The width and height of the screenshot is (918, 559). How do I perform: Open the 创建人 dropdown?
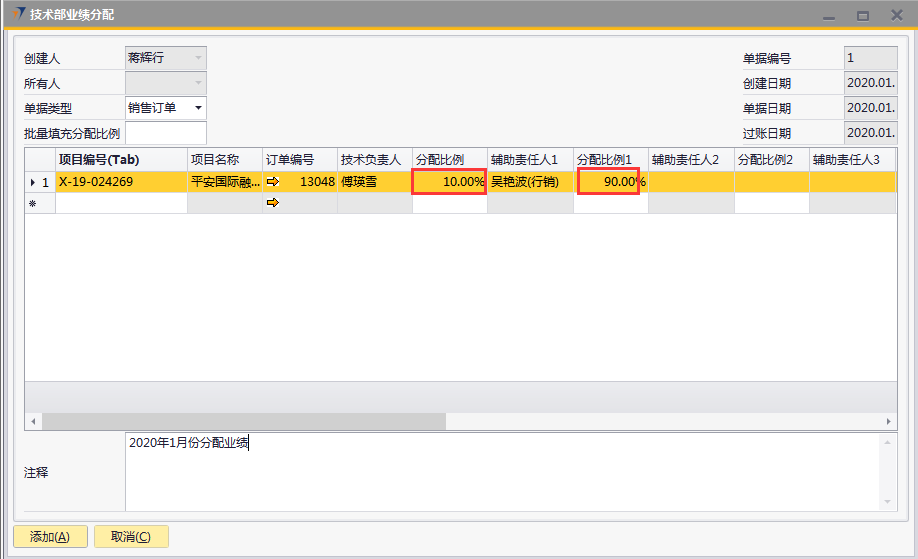tap(198, 59)
